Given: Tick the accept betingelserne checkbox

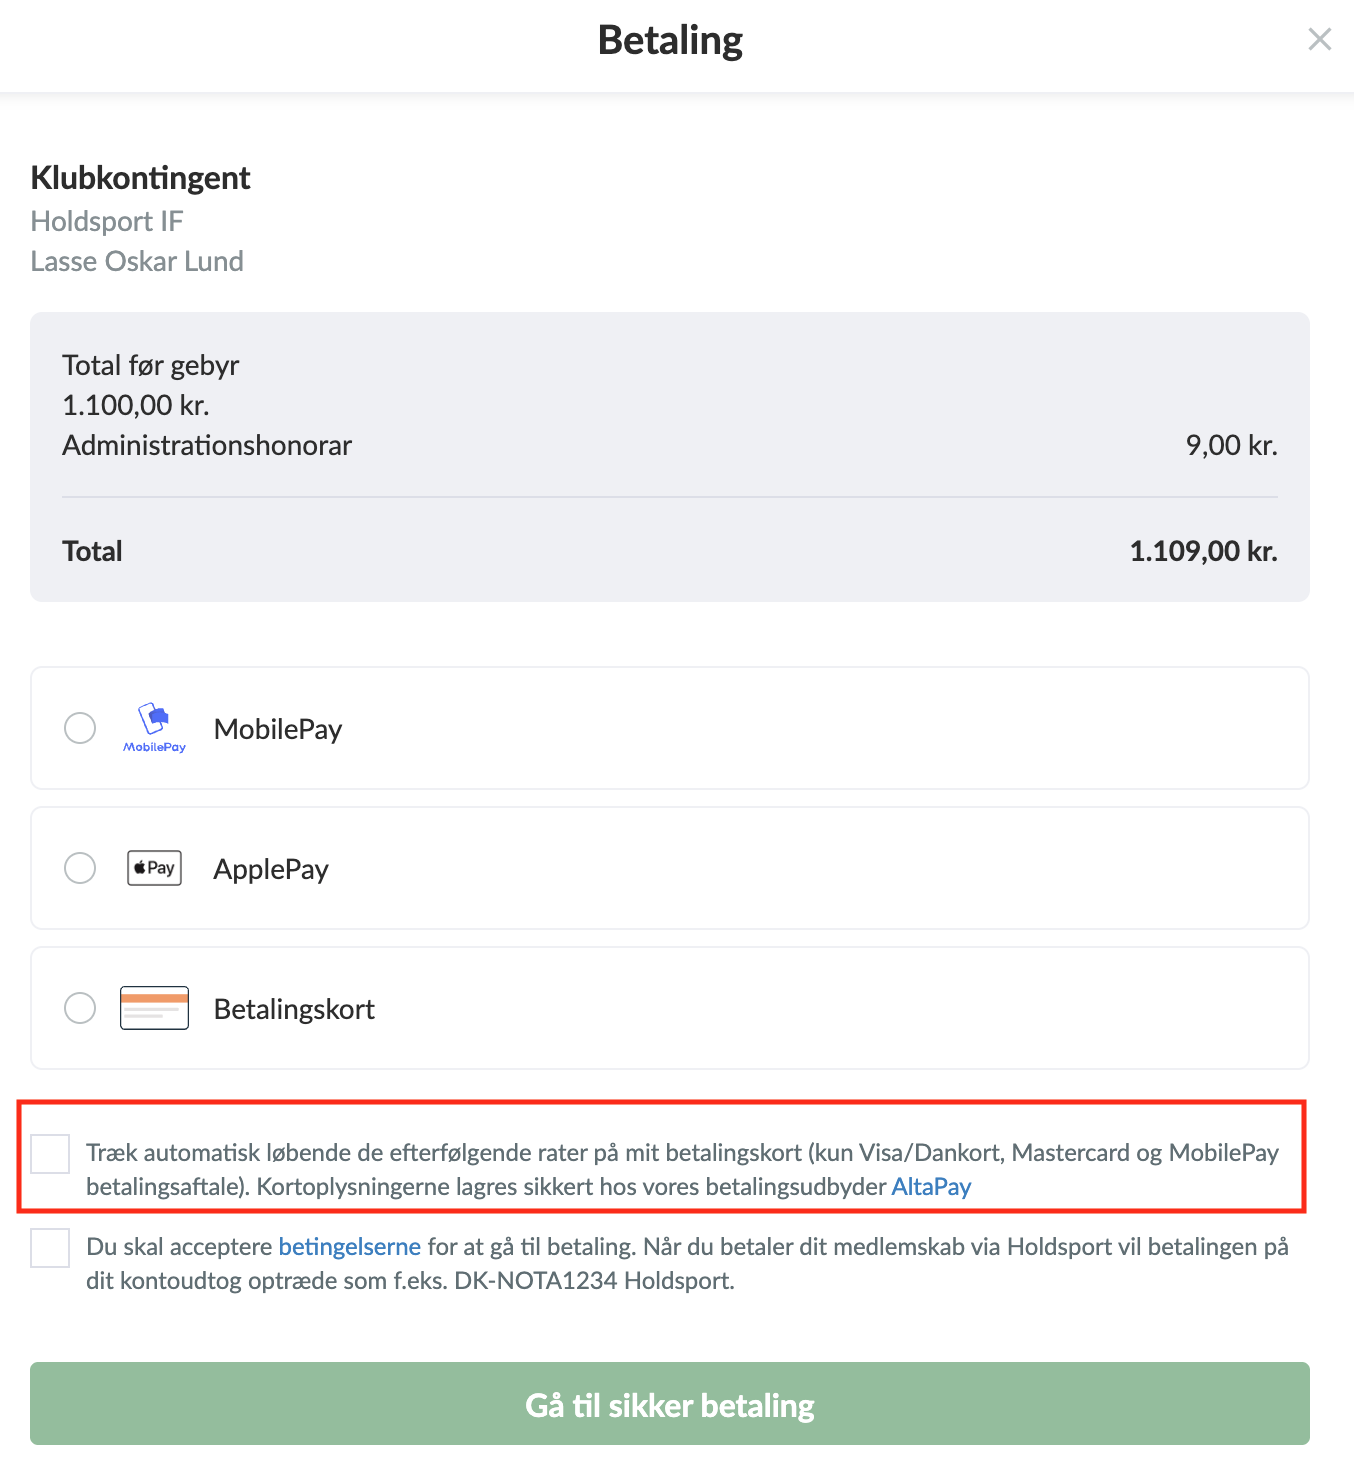Looking at the screenshot, I should click(x=50, y=1248).
